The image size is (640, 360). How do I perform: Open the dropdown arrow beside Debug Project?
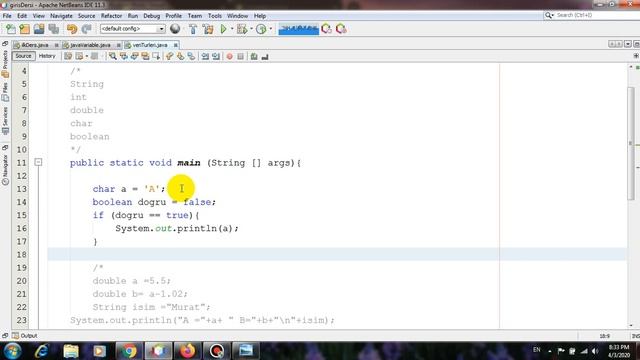coord(251,29)
